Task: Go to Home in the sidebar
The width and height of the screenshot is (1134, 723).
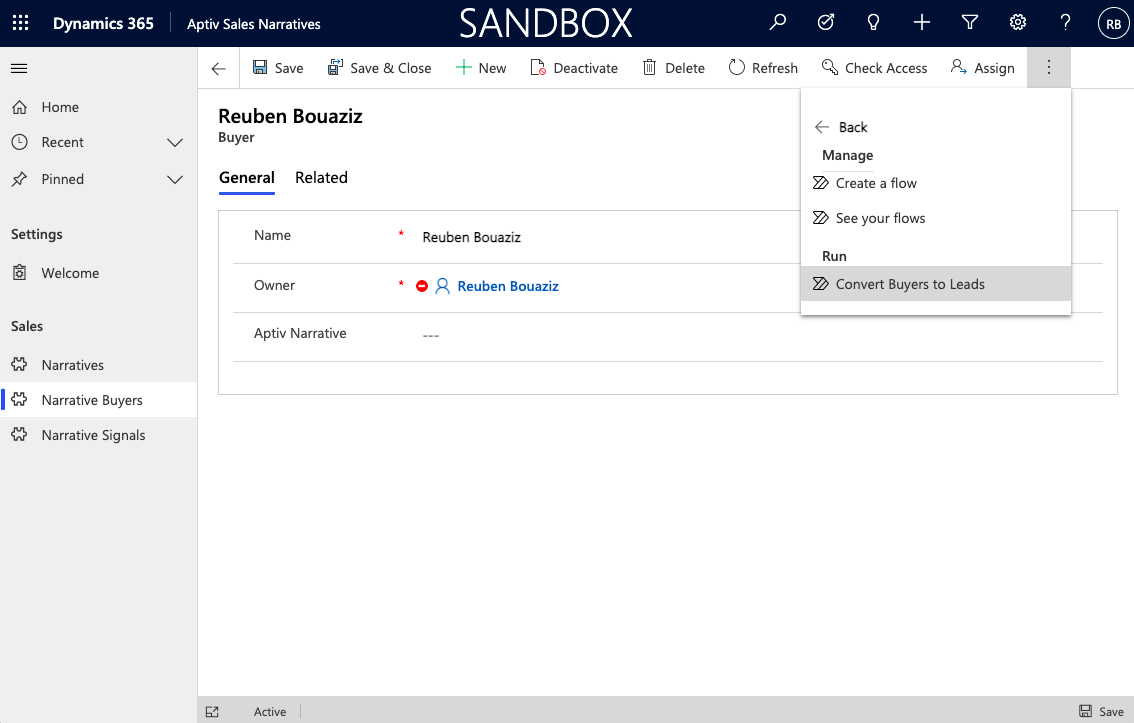Action: click(98, 107)
